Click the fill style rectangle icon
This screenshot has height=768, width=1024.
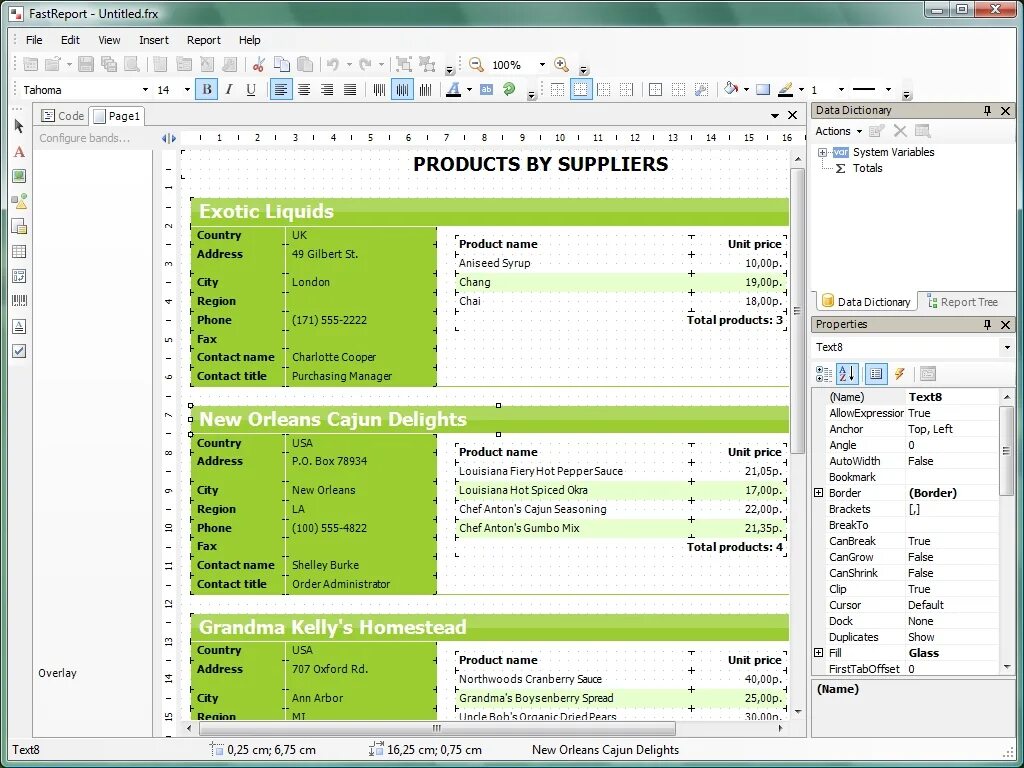coord(763,89)
